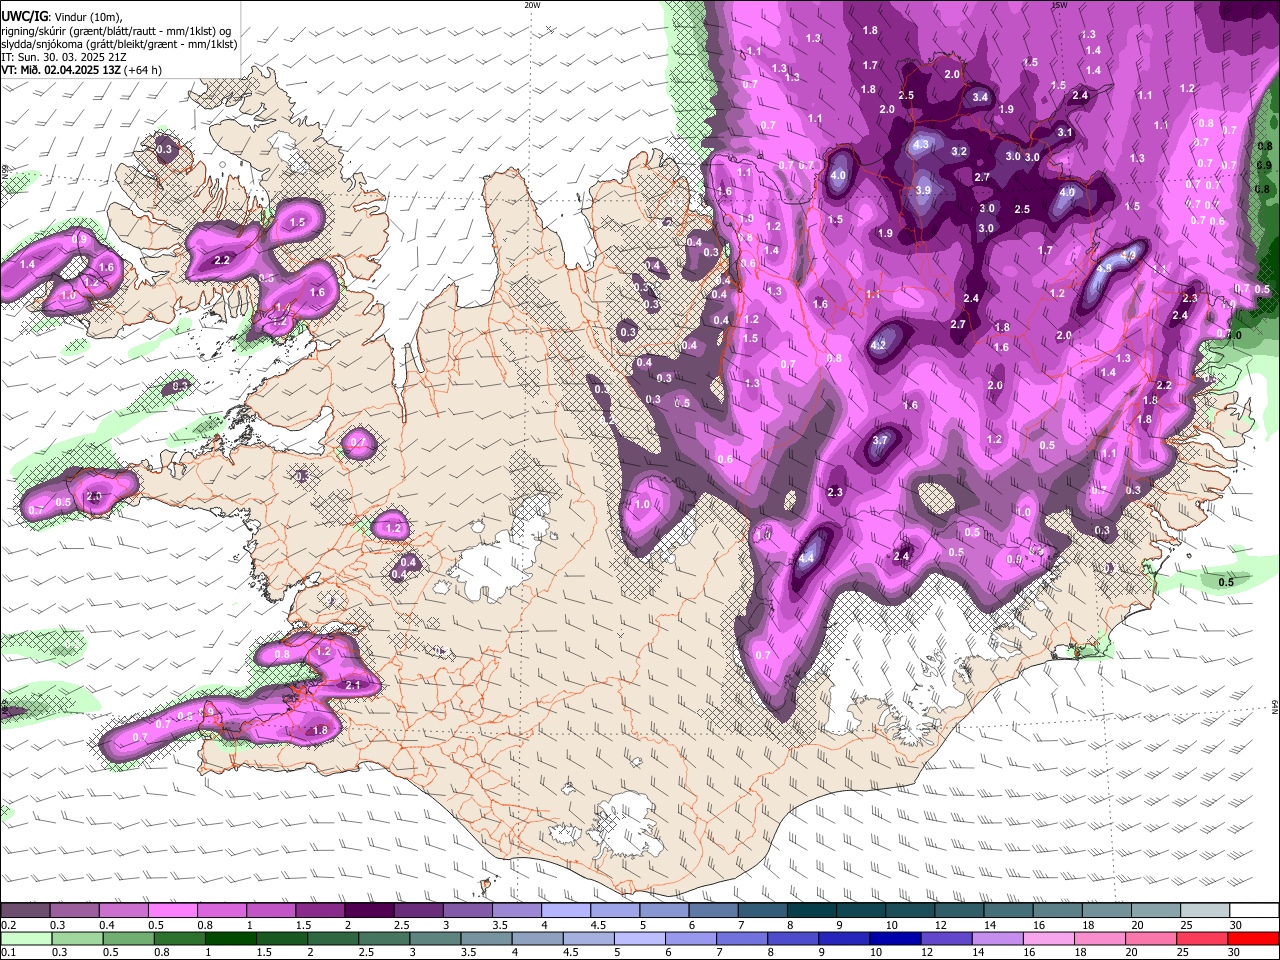Select the 0.2 swatch in the upper snow scale
The height and width of the screenshot is (960, 1280).
click(x=25, y=911)
